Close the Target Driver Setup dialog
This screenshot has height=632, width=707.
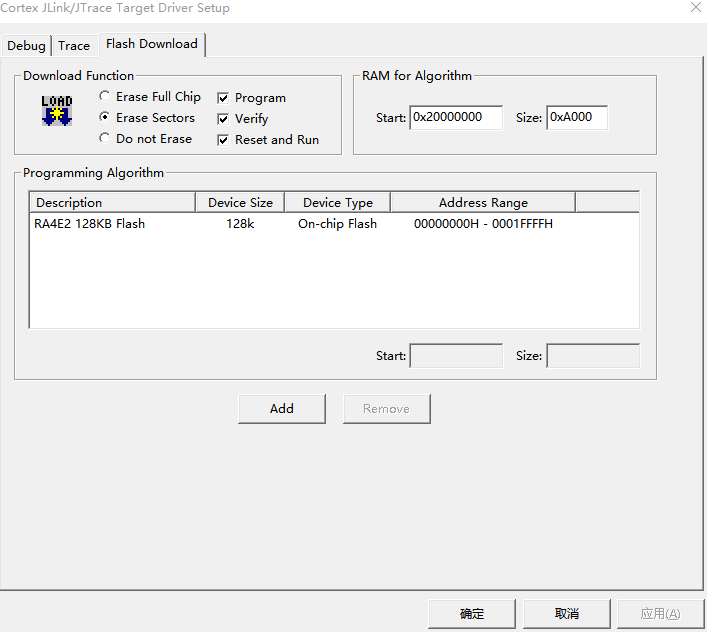pyautogui.click(x=696, y=7)
